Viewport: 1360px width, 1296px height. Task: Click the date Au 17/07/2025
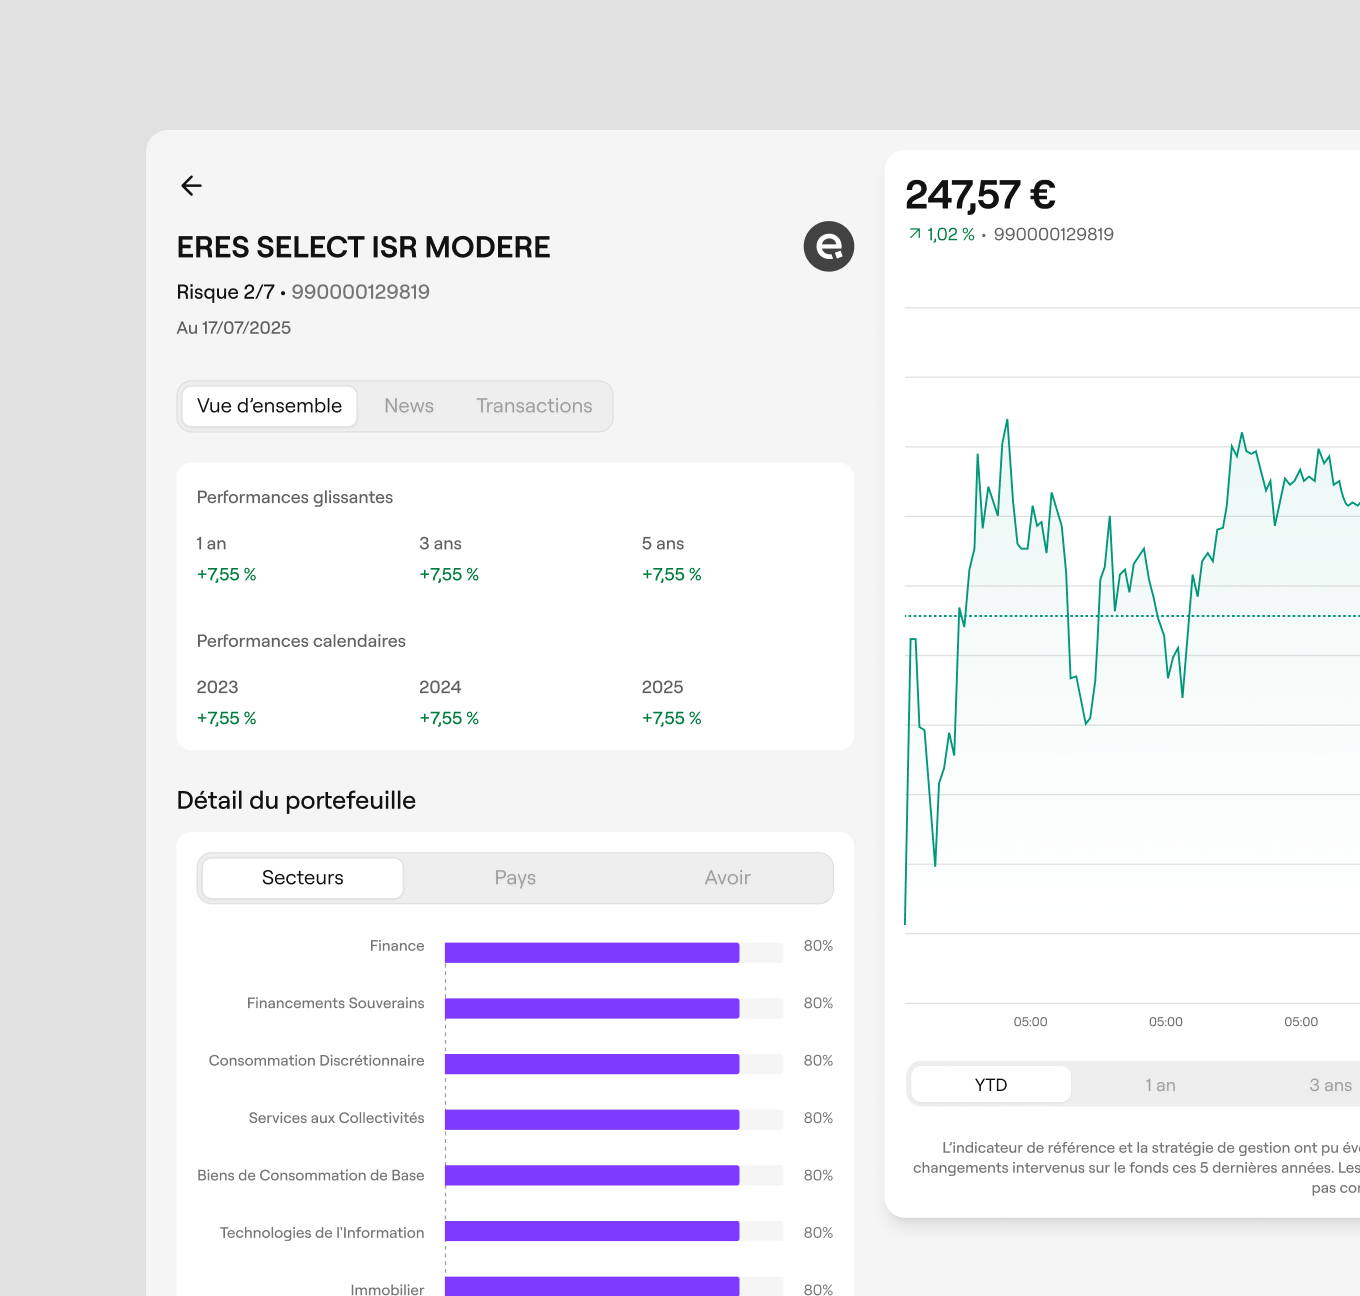[x=234, y=328]
